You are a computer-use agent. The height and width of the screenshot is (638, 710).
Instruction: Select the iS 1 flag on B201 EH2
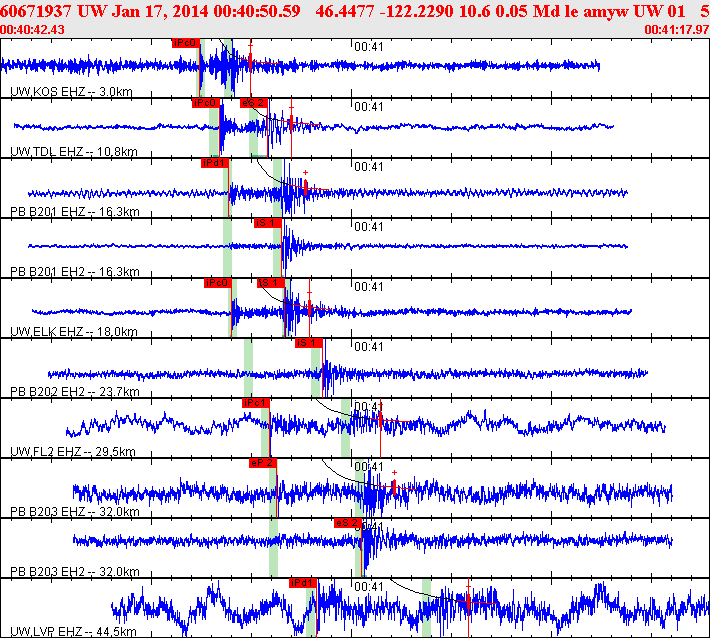[x=268, y=223]
